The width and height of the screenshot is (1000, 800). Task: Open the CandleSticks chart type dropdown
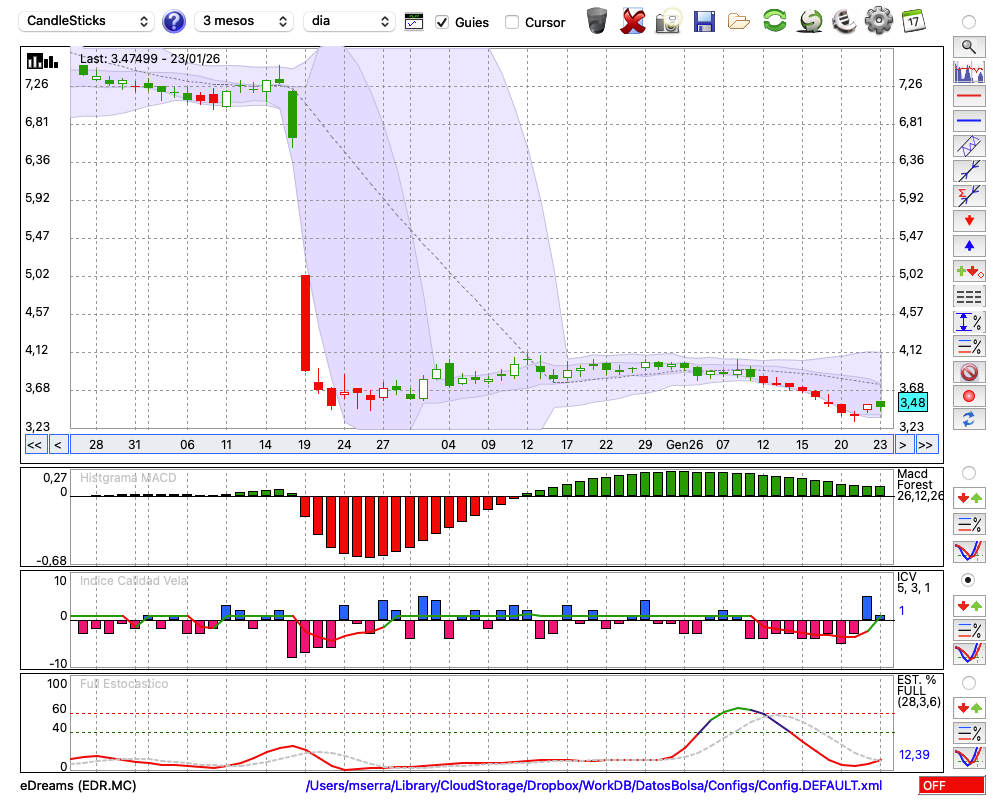(x=87, y=21)
